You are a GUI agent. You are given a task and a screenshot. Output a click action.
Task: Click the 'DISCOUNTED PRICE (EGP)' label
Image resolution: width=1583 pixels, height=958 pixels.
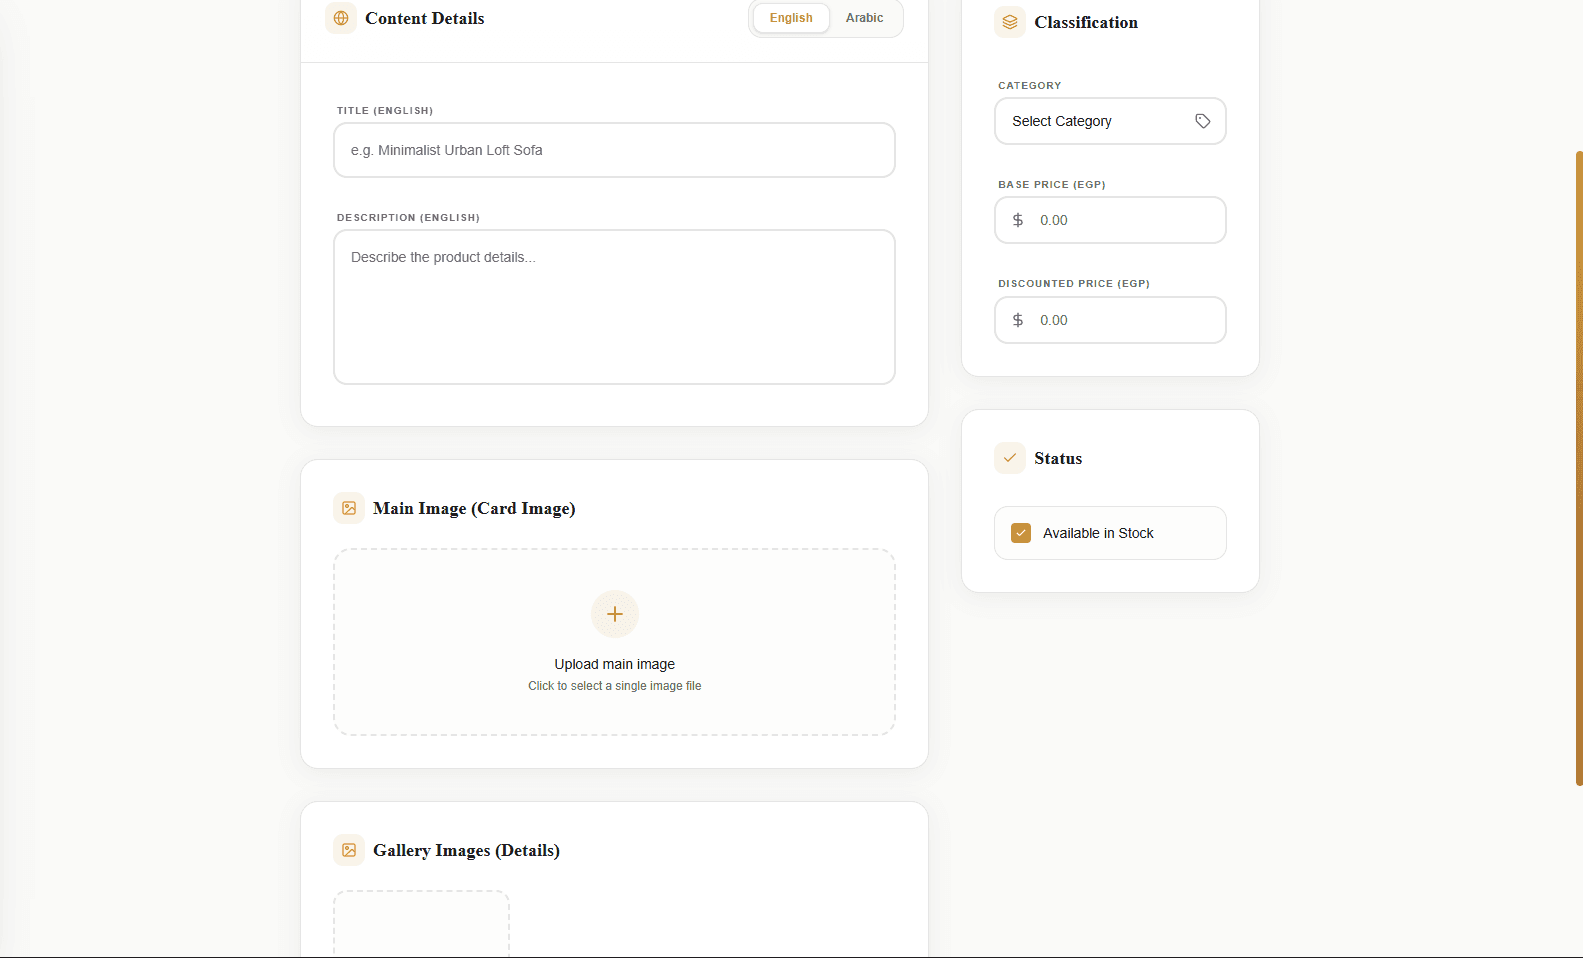[x=1074, y=284]
